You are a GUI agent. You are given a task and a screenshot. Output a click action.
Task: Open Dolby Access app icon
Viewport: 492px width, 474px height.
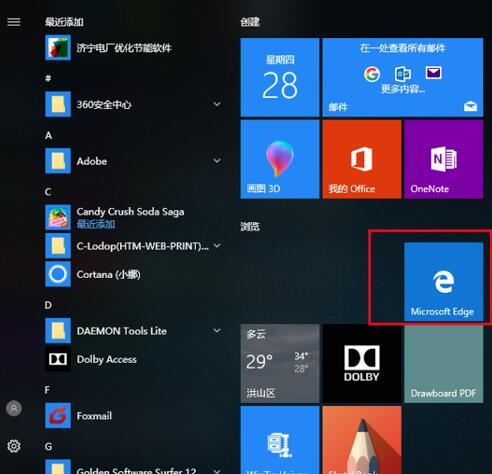pyautogui.click(x=58, y=359)
